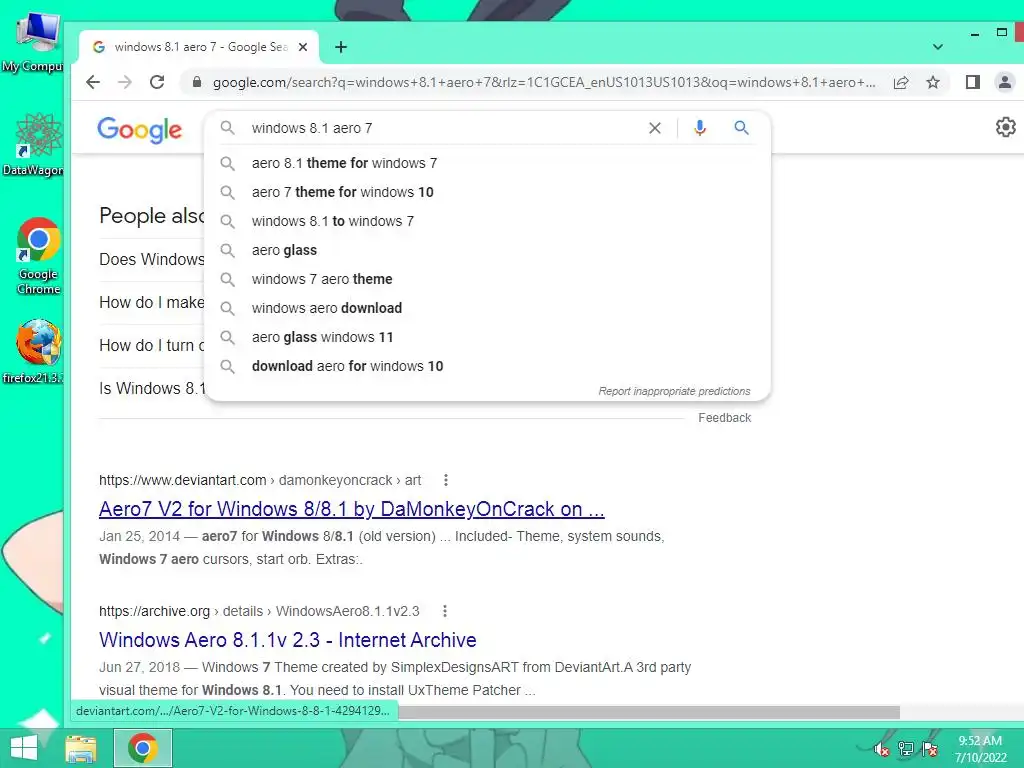Screen dimensions: 1024x768
Task: Click the address bar URL
Action: tap(543, 82)
